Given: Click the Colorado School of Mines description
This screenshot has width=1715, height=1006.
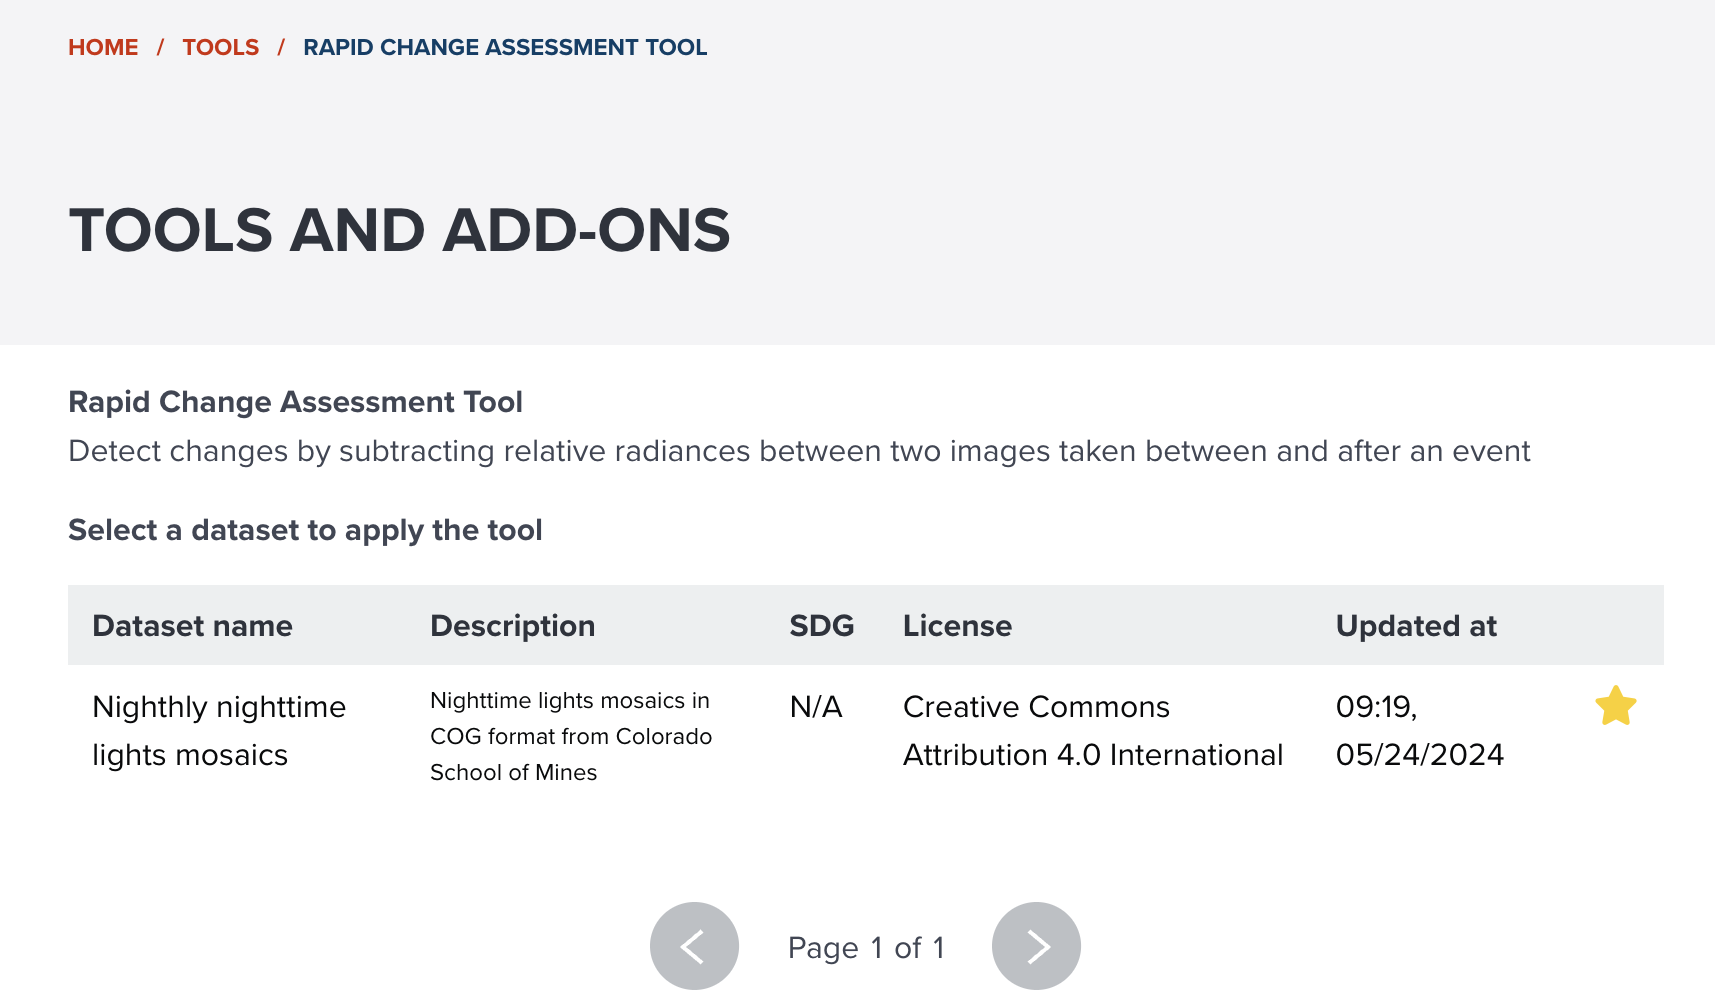Looking at the screenshot, I should pyautogui.click(x=570, y=737).
